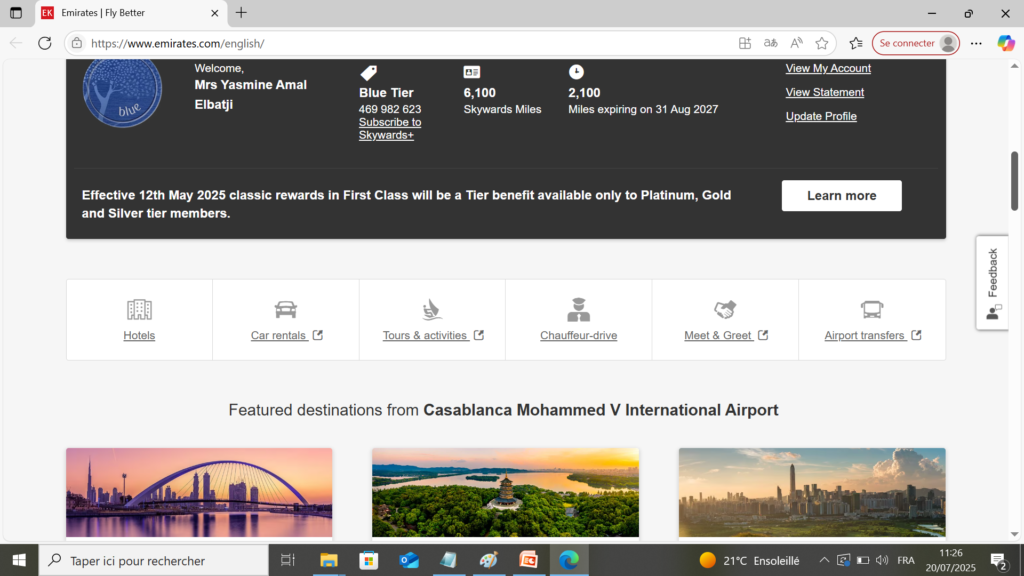Image resolution: width=1024 pixels, height=576 pixels.
Task: Open the Feedback side tab
Action: click(993, 283)
